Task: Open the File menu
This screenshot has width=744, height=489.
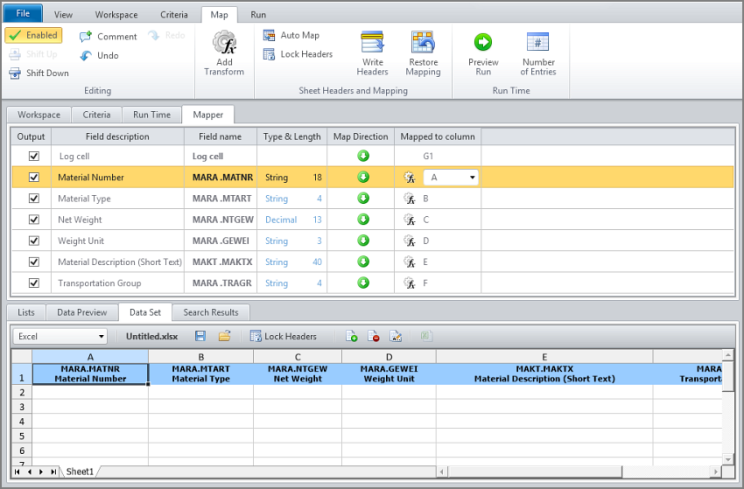Action: 23,15
